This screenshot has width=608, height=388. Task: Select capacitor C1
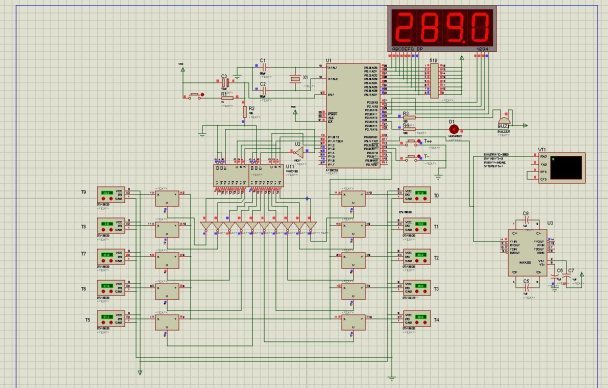(263, 67)
